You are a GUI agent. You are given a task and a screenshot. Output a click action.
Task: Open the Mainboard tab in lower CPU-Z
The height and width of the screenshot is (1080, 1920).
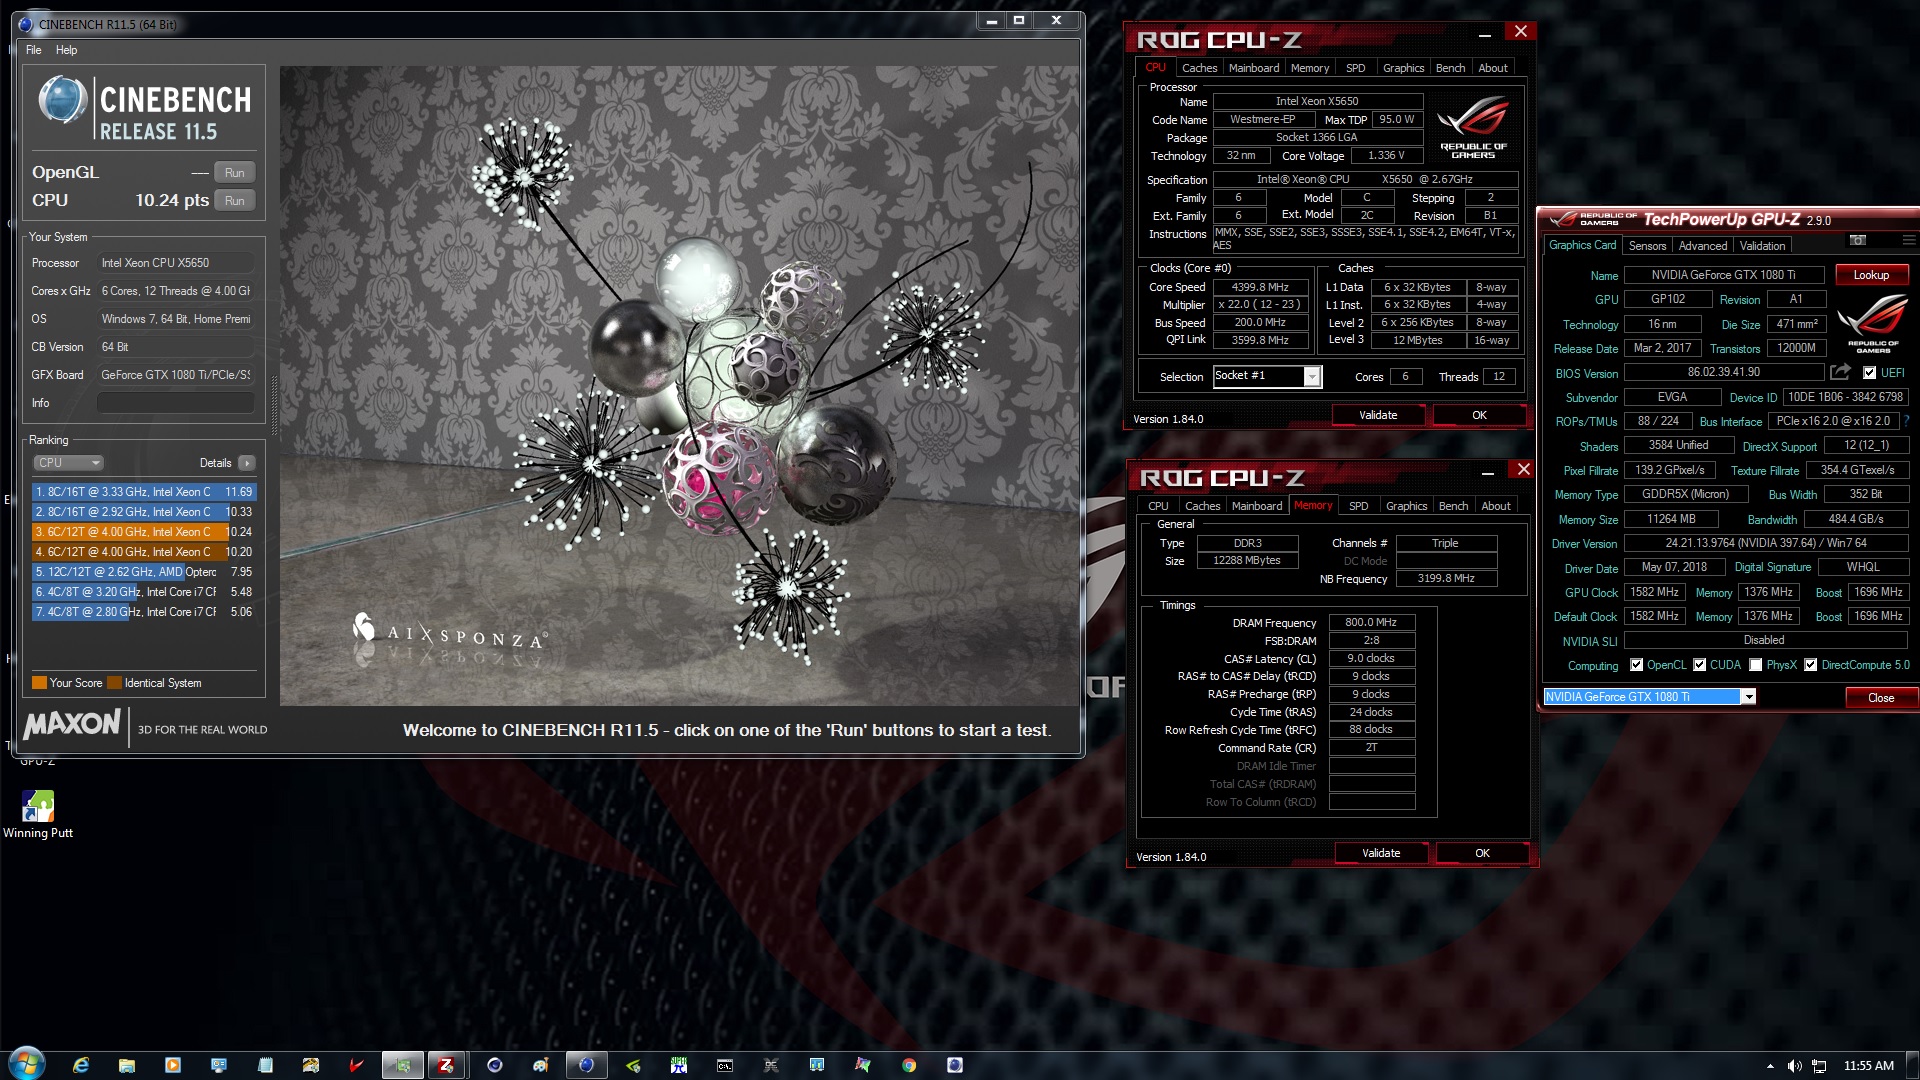(1256, 506)
